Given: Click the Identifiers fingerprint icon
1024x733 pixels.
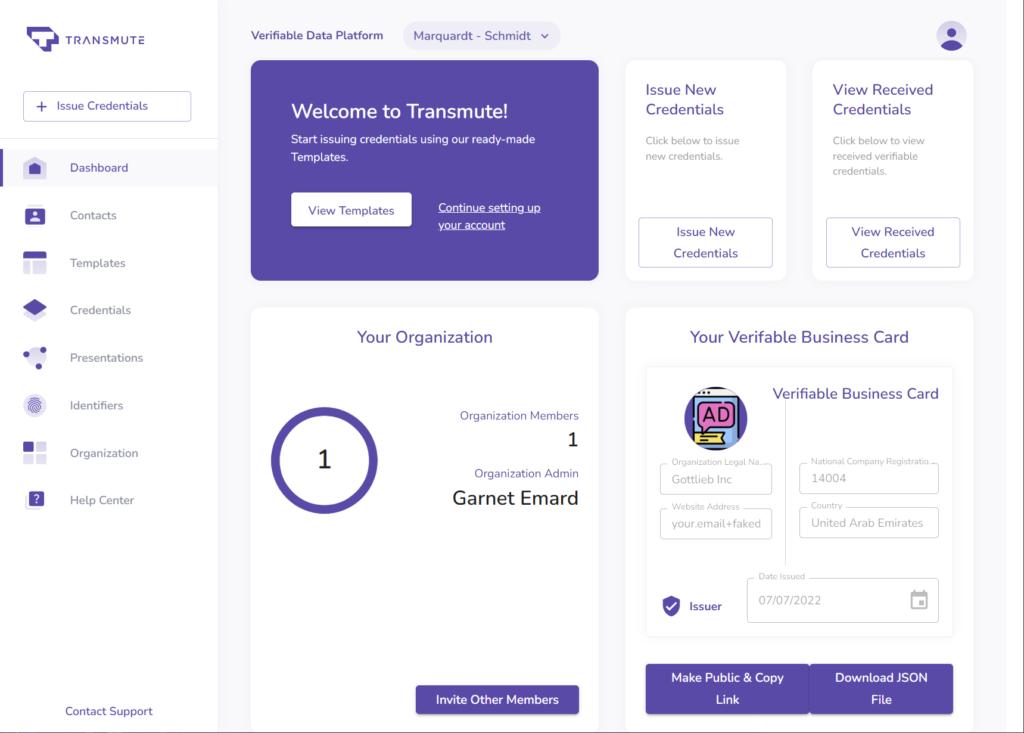Looking at the screenshot, I should 35,406.
